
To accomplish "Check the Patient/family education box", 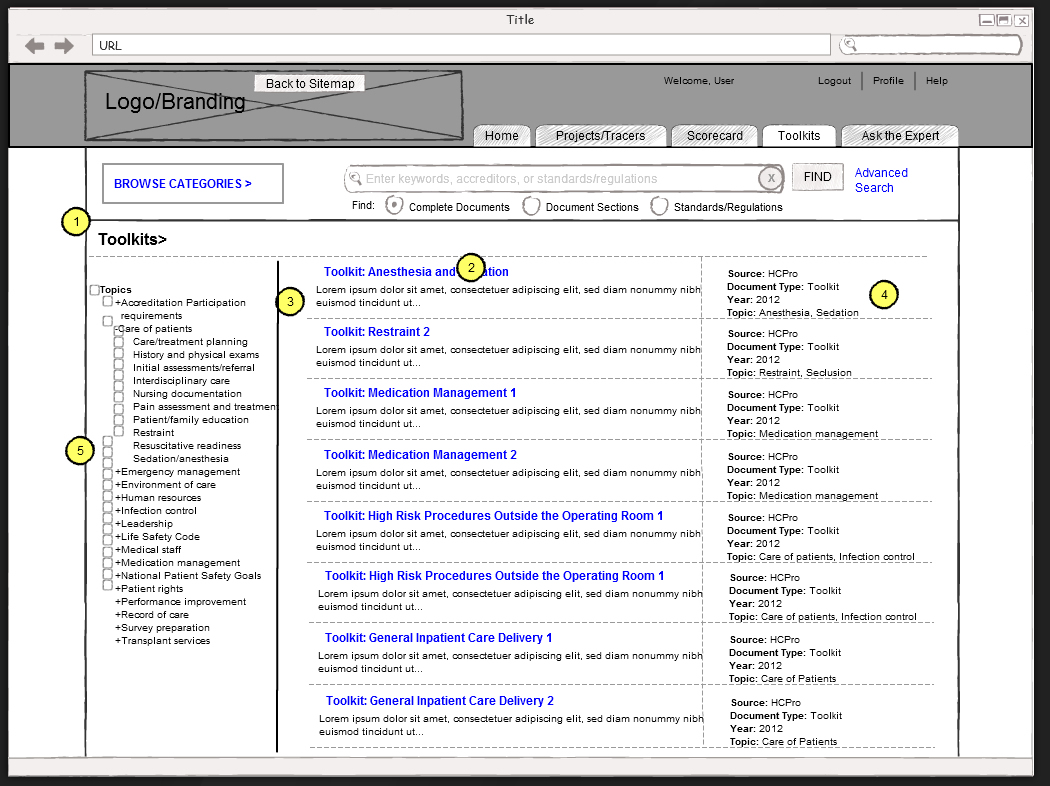I will tap(119, 420).
